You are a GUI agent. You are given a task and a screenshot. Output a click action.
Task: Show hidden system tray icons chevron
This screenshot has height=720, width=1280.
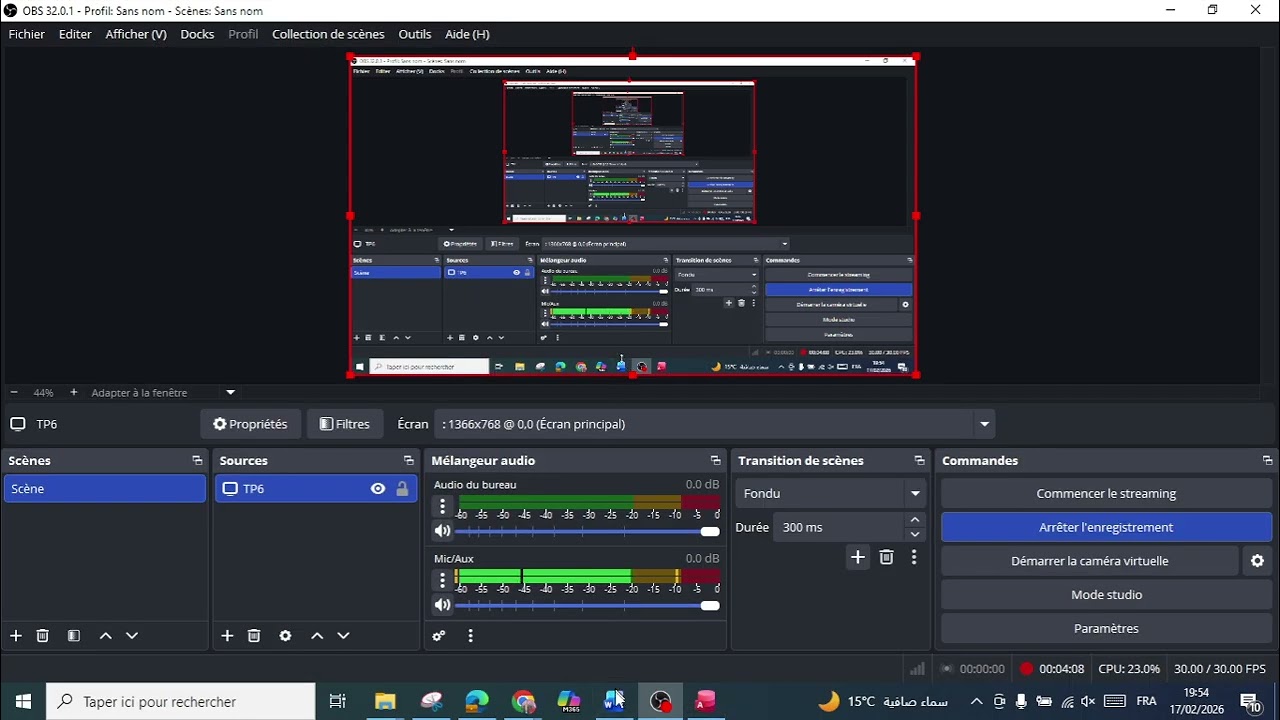point(976,702)
